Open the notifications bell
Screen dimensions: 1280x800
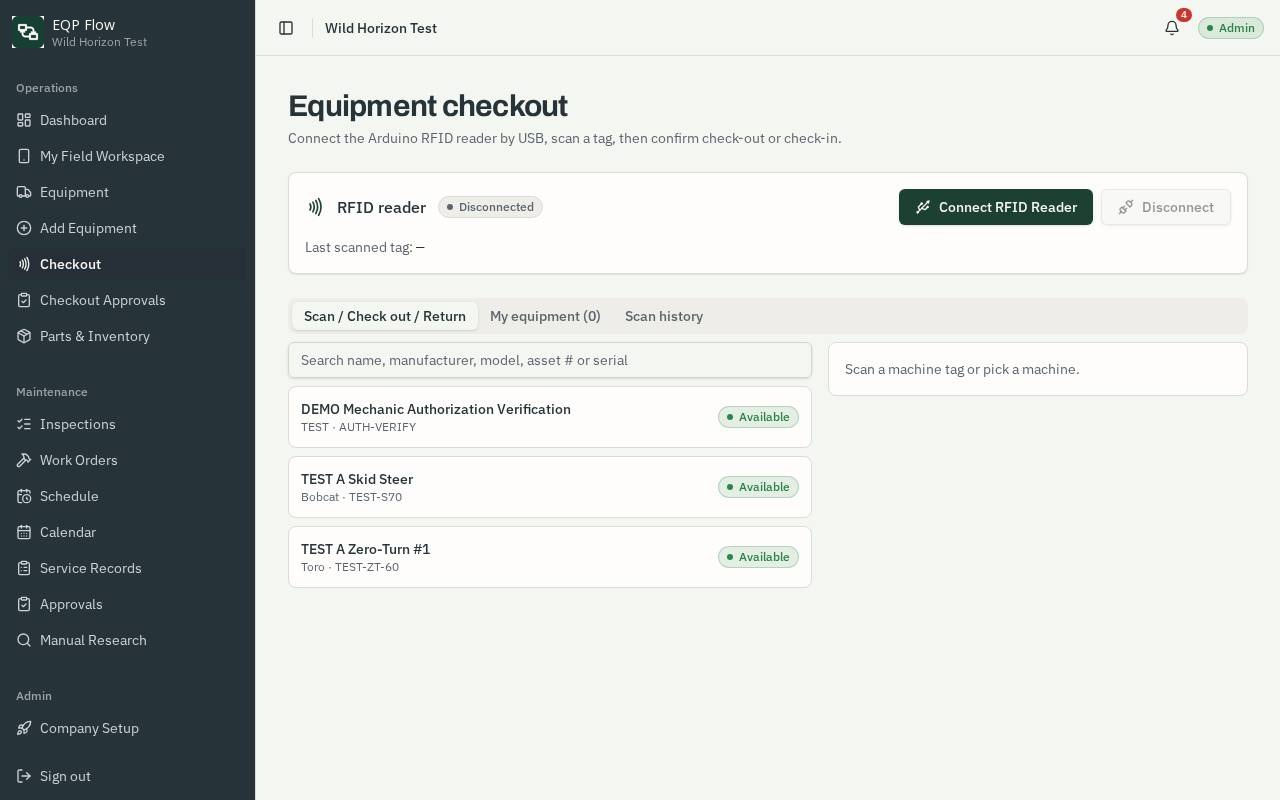1172,28
